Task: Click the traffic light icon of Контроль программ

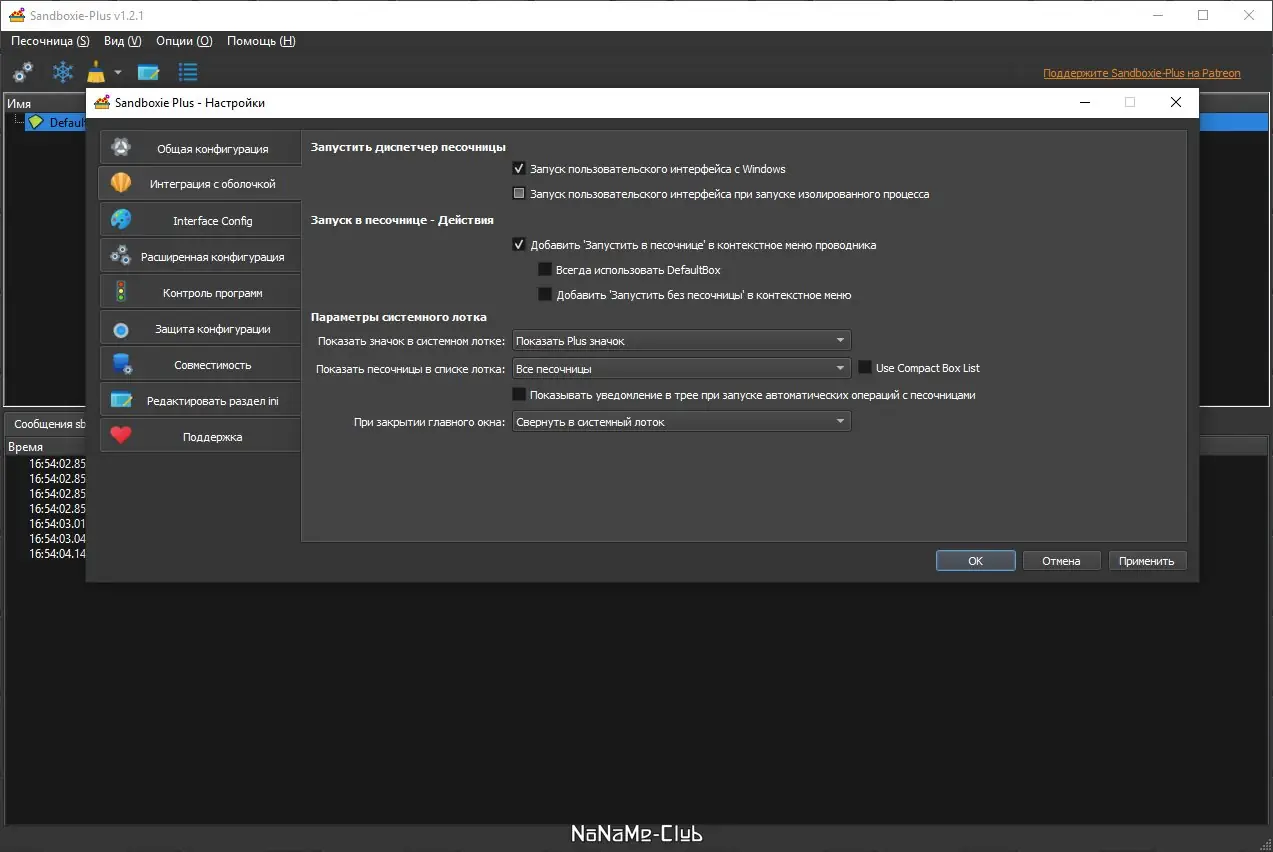Action: 121,292
